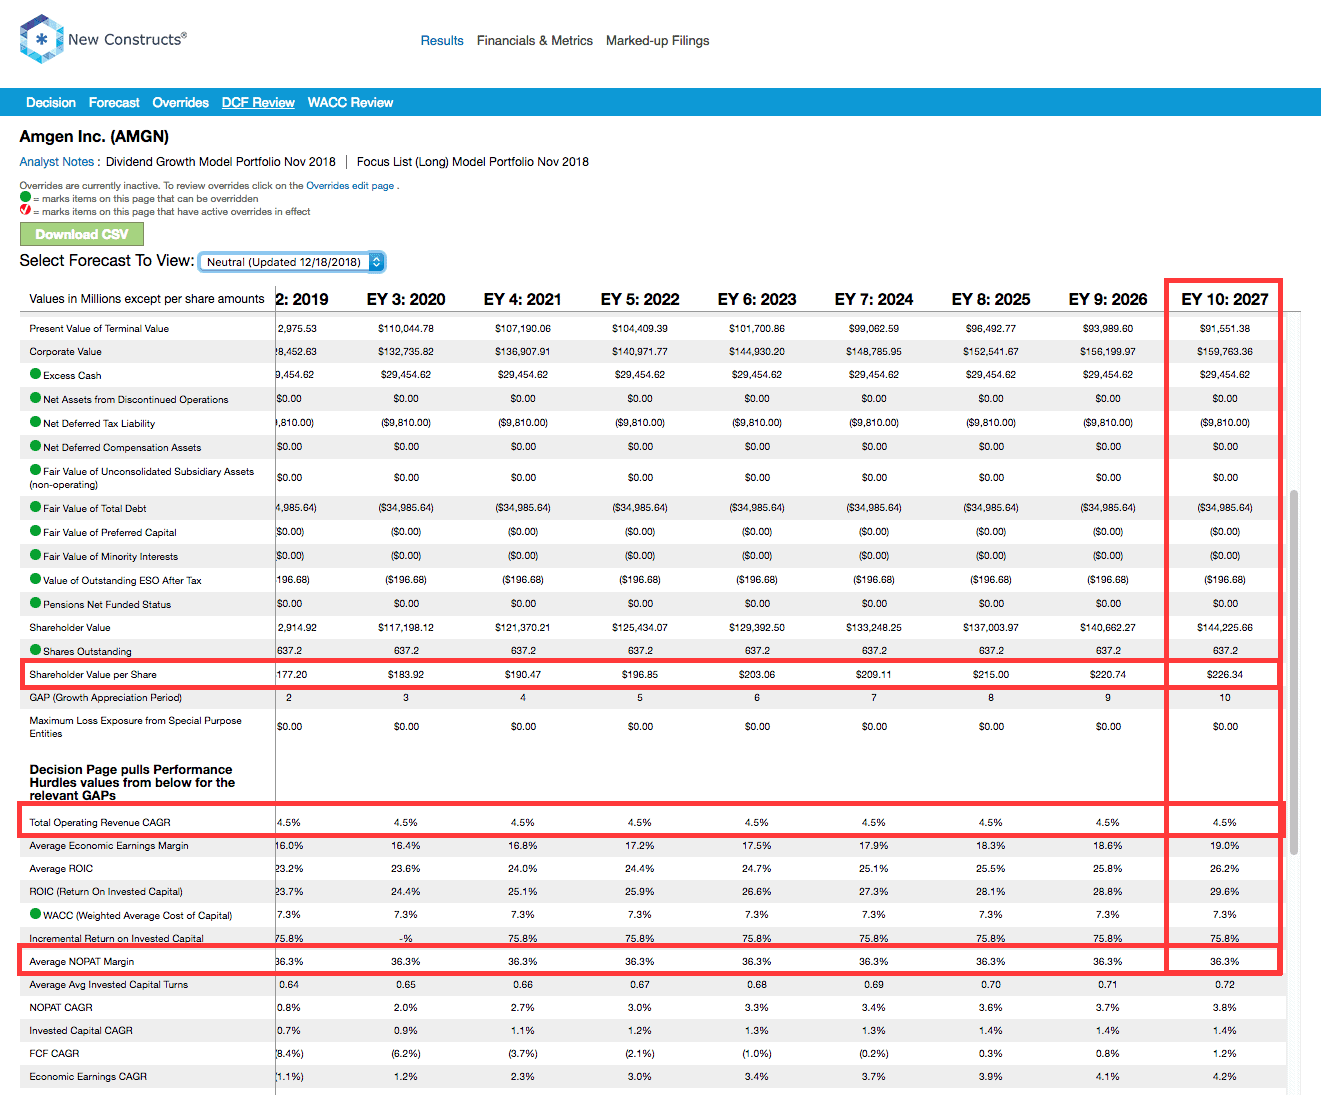Screen dimensions: 1321x1095
Task: Click the Focus List (Long) Model Portfolio Nov 2018 text
Action: [x=473, y=162]
